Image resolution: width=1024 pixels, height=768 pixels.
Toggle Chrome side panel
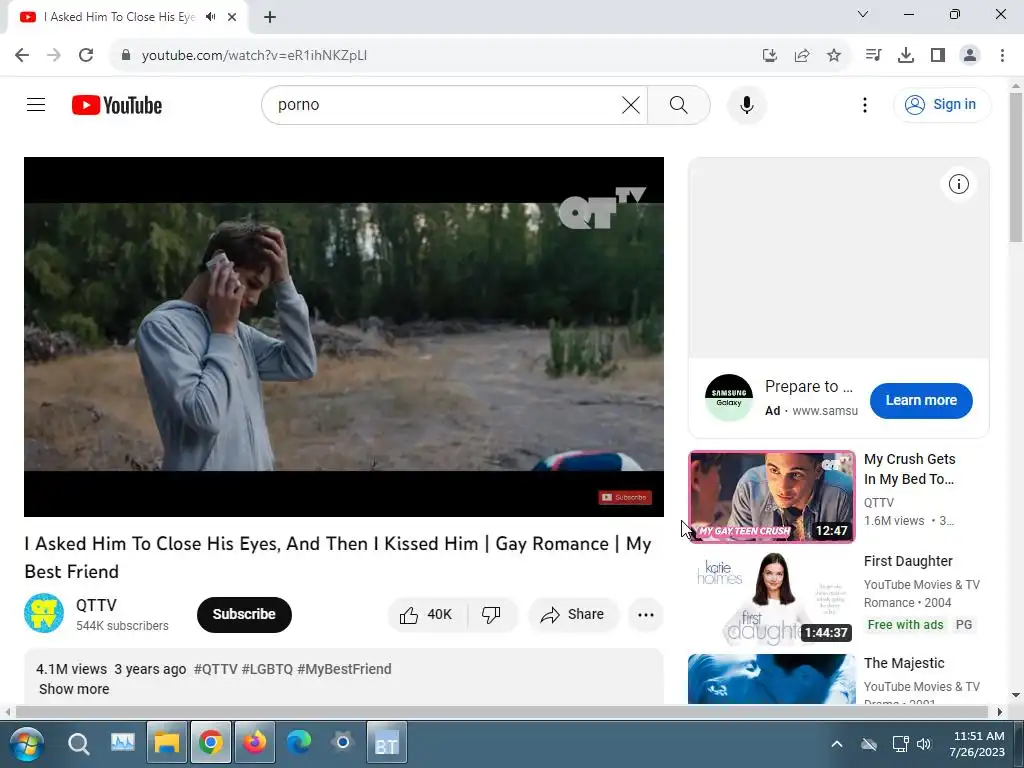pyautogui.click(x=938, y=55)
